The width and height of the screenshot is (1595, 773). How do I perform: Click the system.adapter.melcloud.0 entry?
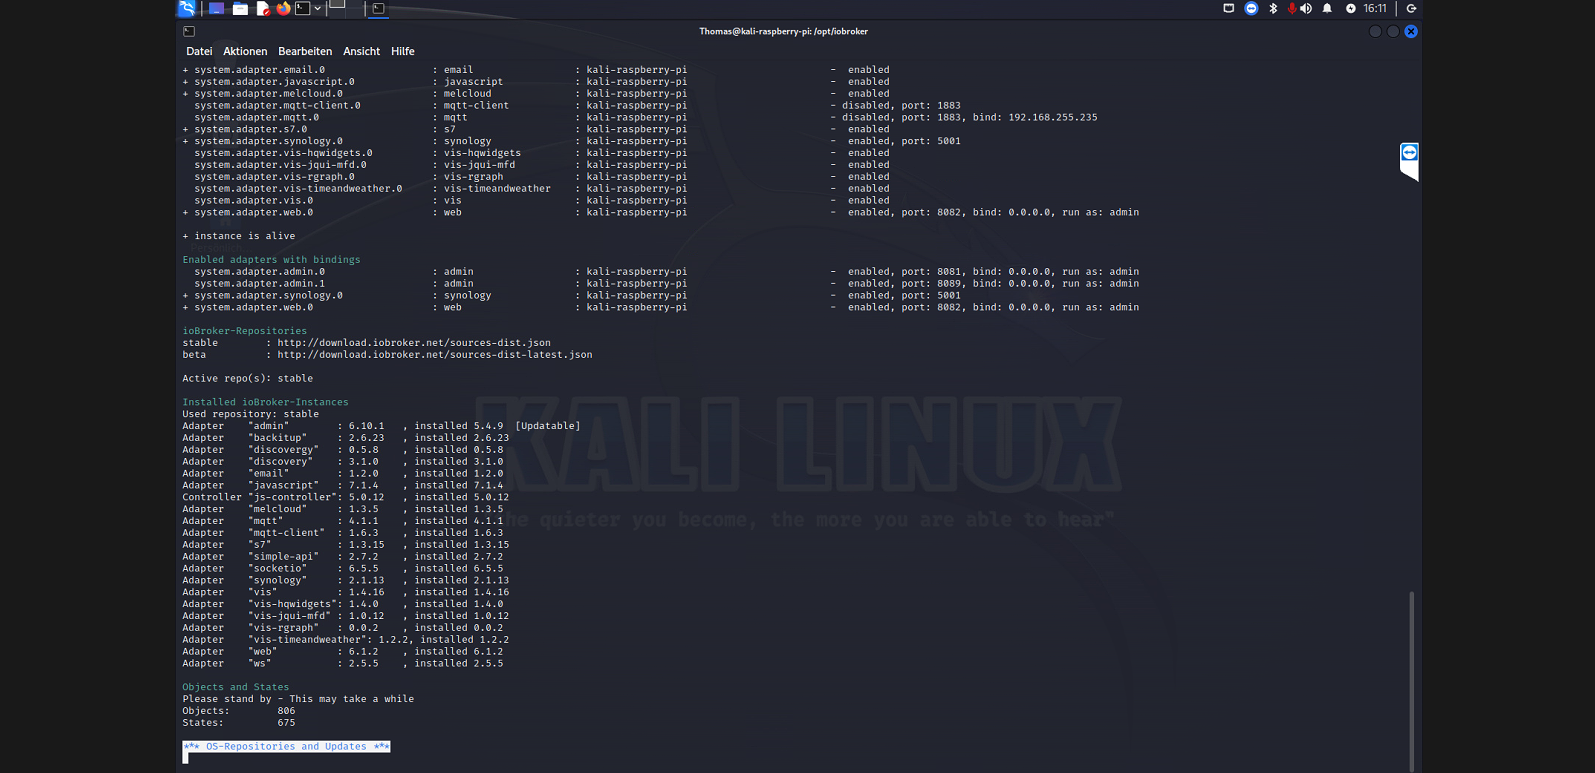pyautogui.click(x=268, y=94)
